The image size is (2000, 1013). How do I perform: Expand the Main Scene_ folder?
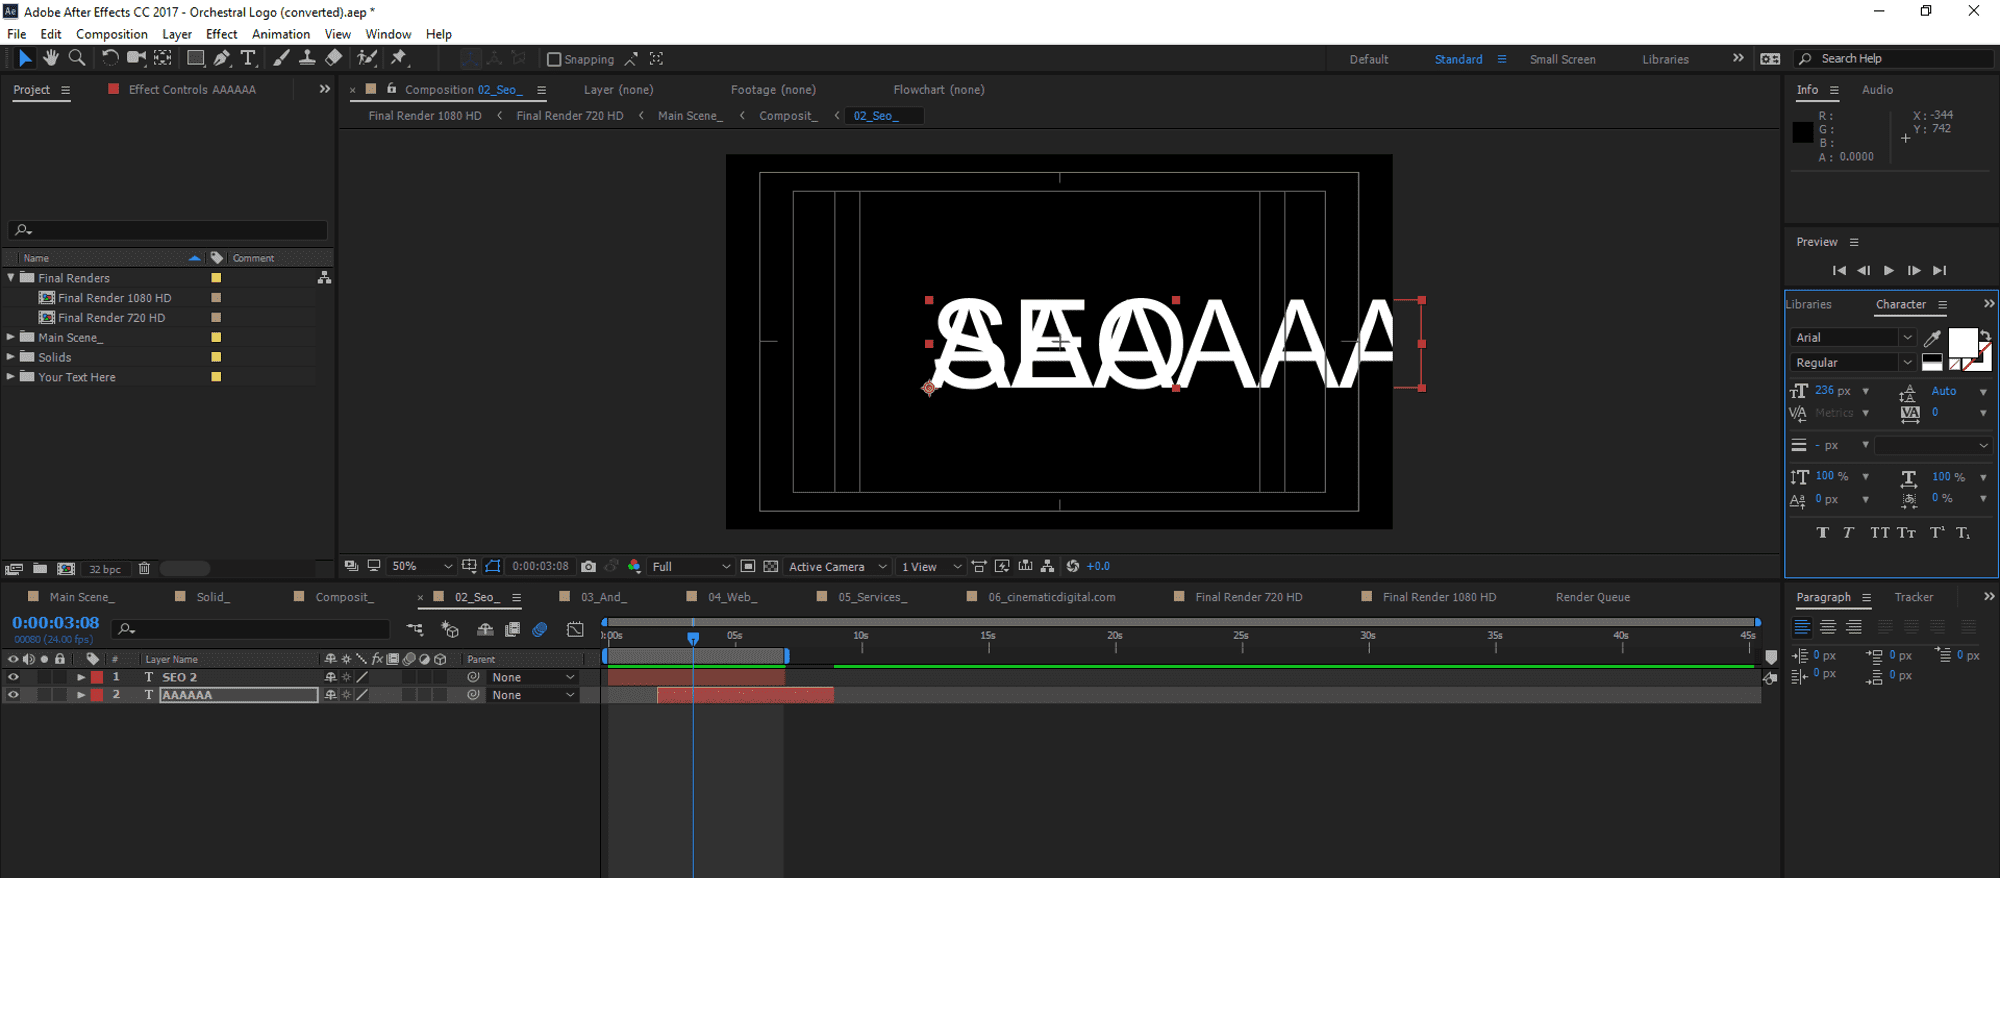pyautogui.click(x=11, y=338)
